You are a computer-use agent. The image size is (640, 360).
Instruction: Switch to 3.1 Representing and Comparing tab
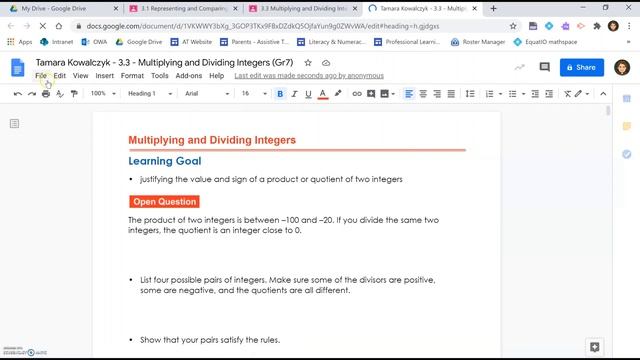[x=184, y=8]
